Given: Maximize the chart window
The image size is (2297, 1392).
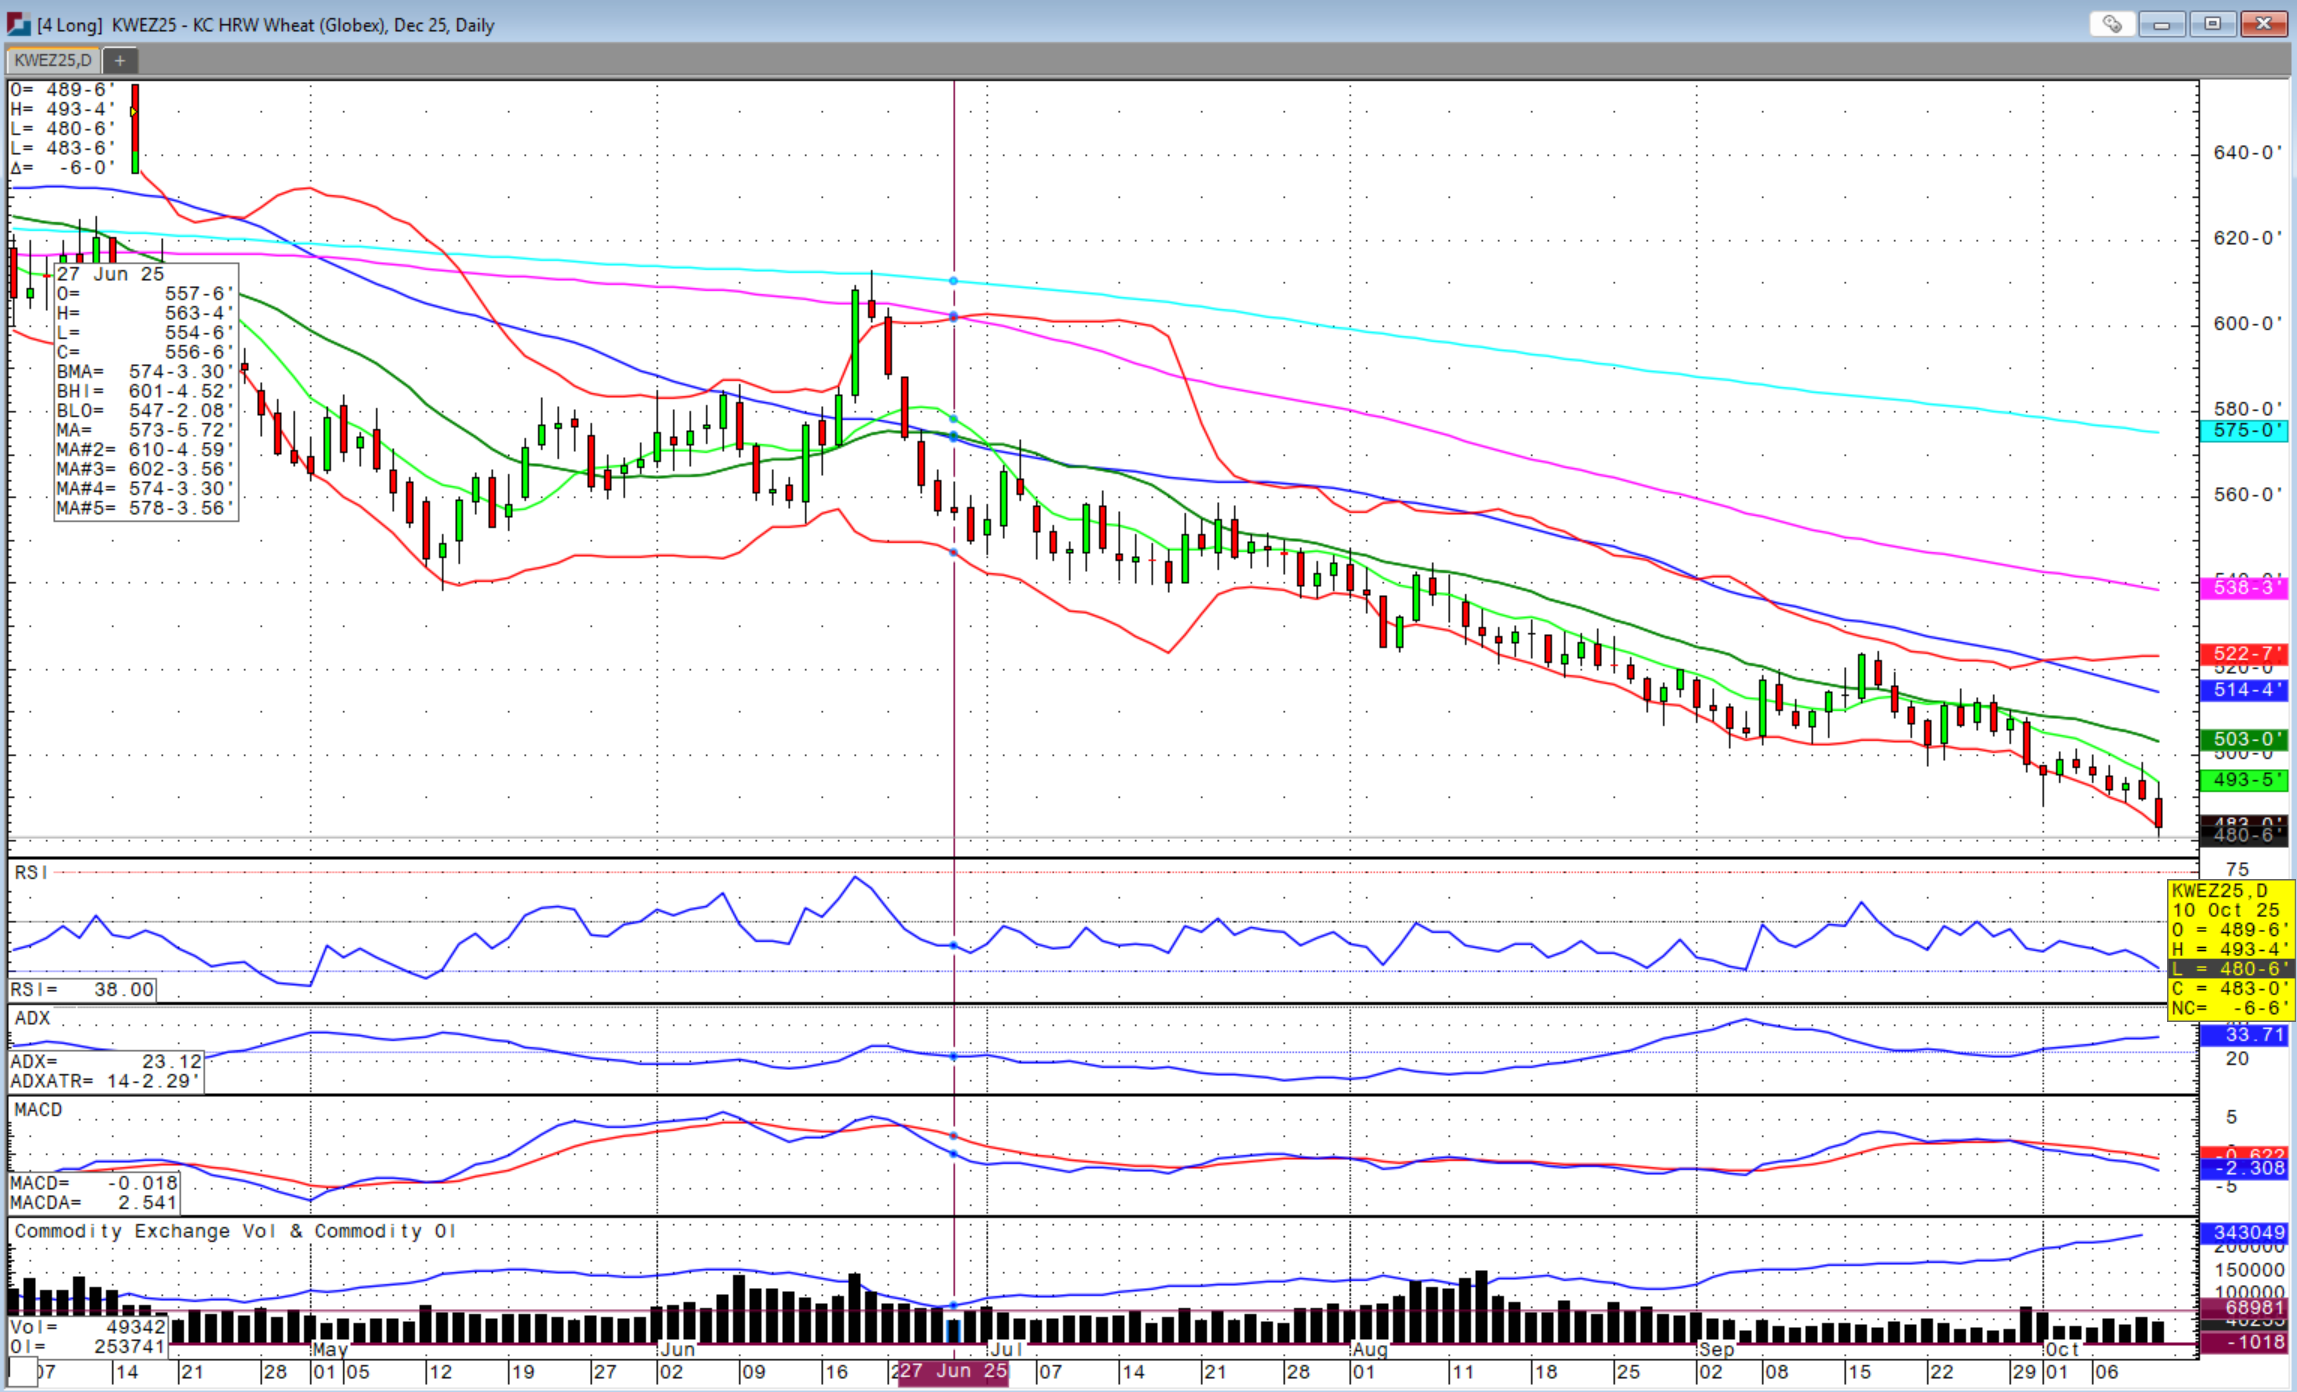Looking at the screenshot, I should coord(2212,24).
